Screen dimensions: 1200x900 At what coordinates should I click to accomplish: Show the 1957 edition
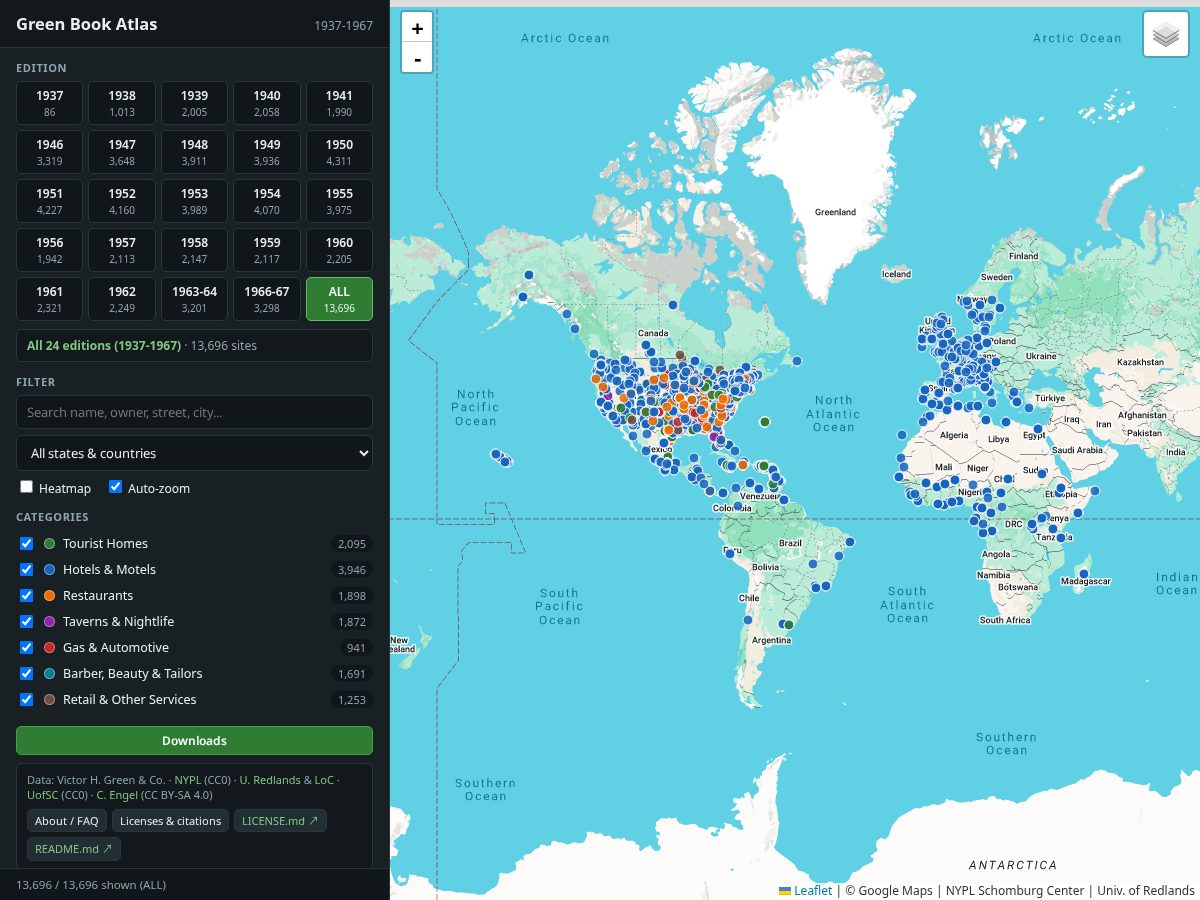tap(122, 250)
